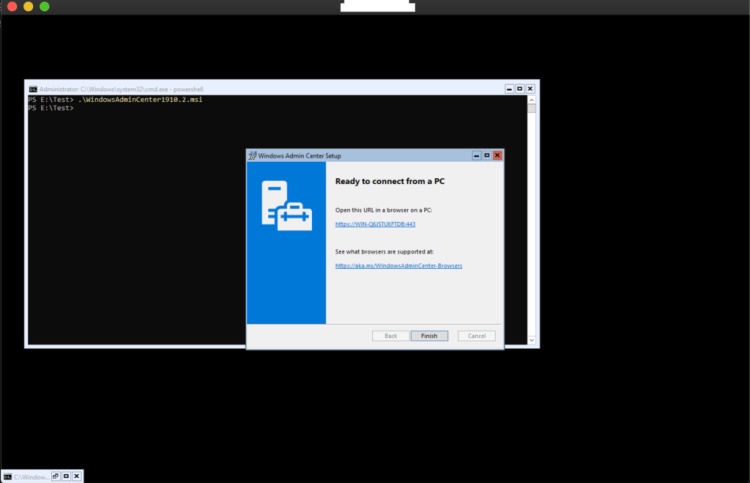Minimize the Administrator PowerShell window

[x=509, y=89]
